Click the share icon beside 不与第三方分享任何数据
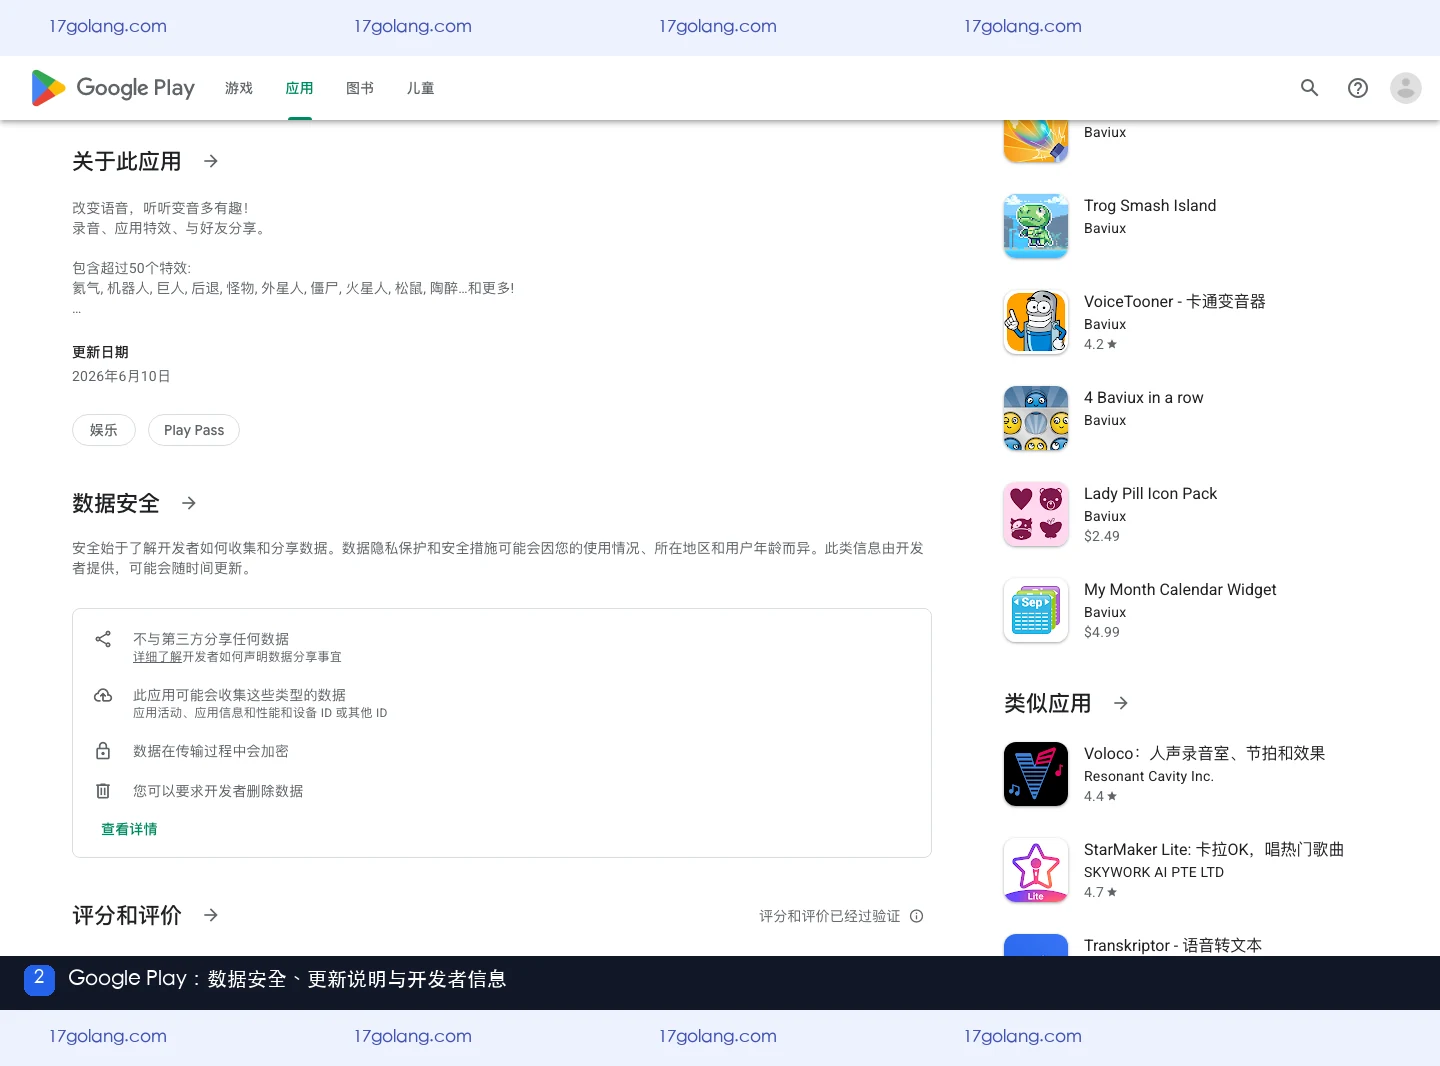The width and height of the screenshot is (1440, 1066). [x=103, y=639]
